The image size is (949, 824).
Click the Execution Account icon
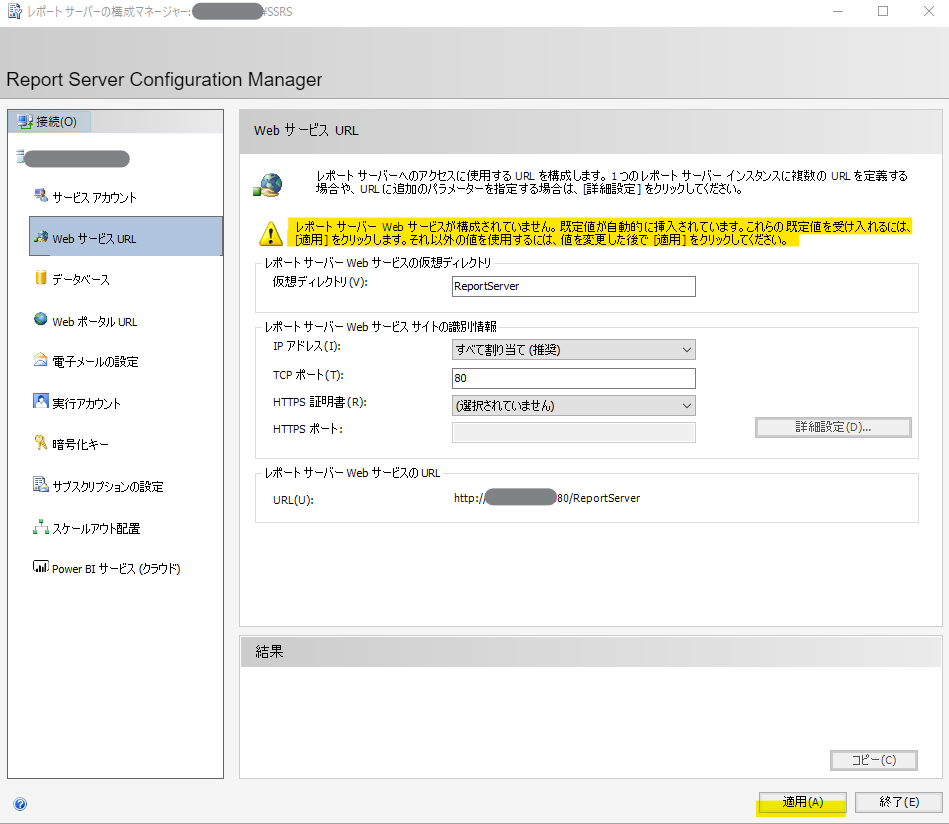[41, 402]
